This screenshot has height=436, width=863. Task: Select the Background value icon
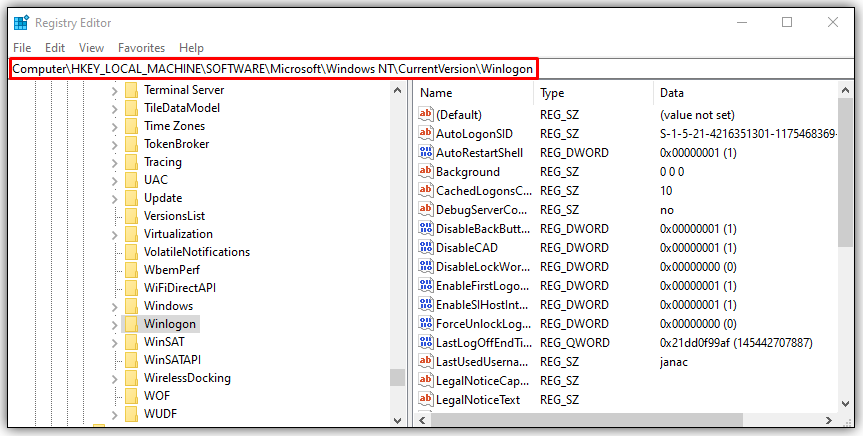coord(426,172)
